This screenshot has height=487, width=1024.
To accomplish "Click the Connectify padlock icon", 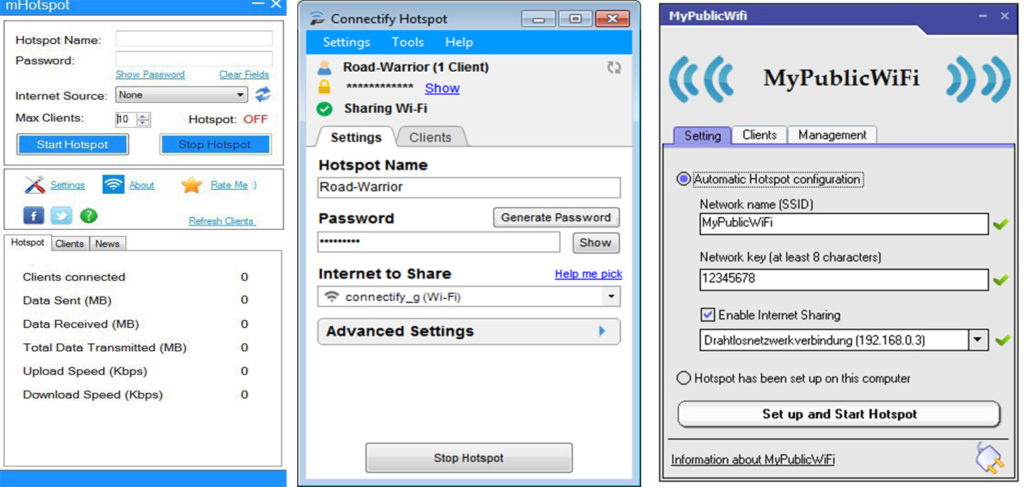I will (325, 87).
